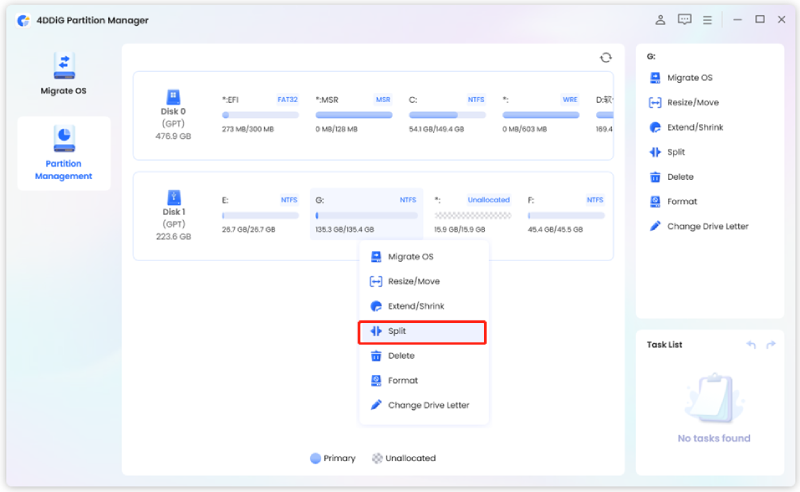This screenshot has width=800, height=492.
Task: Click the '476.9 GB' Disk 0 size text
Action: coord(173,136)
